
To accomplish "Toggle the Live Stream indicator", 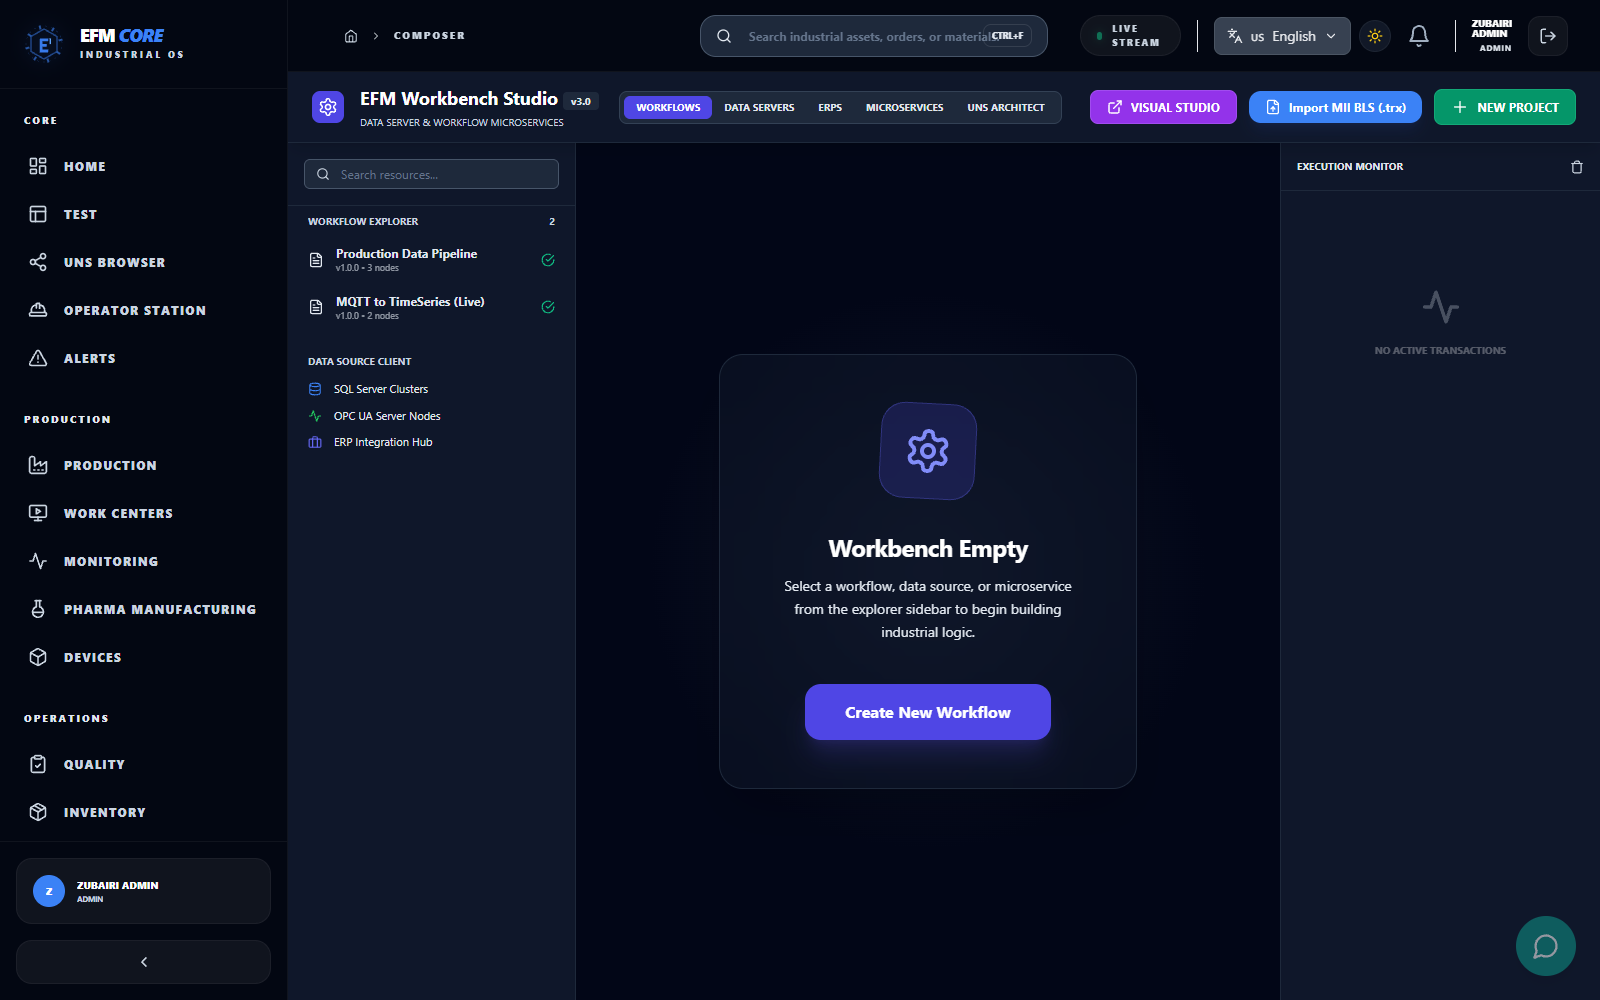I will (x=1130, y=36).
